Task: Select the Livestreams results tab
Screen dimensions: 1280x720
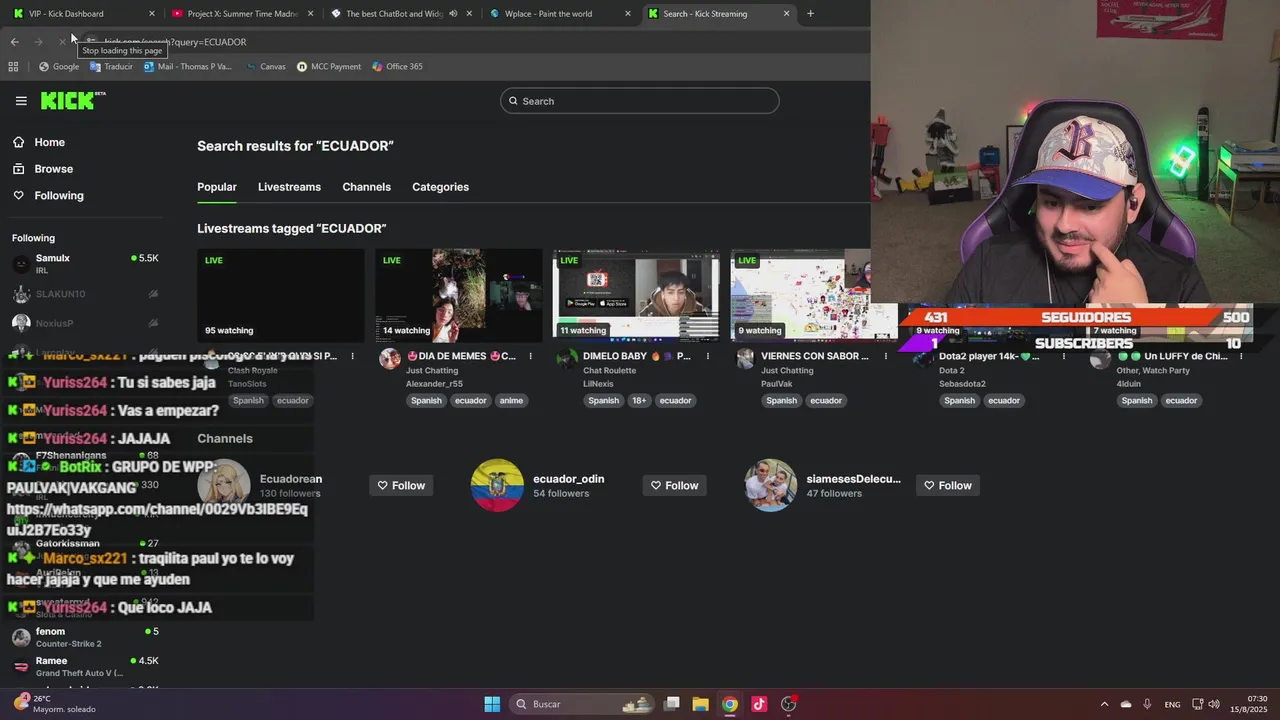Action: pos(289,187)
